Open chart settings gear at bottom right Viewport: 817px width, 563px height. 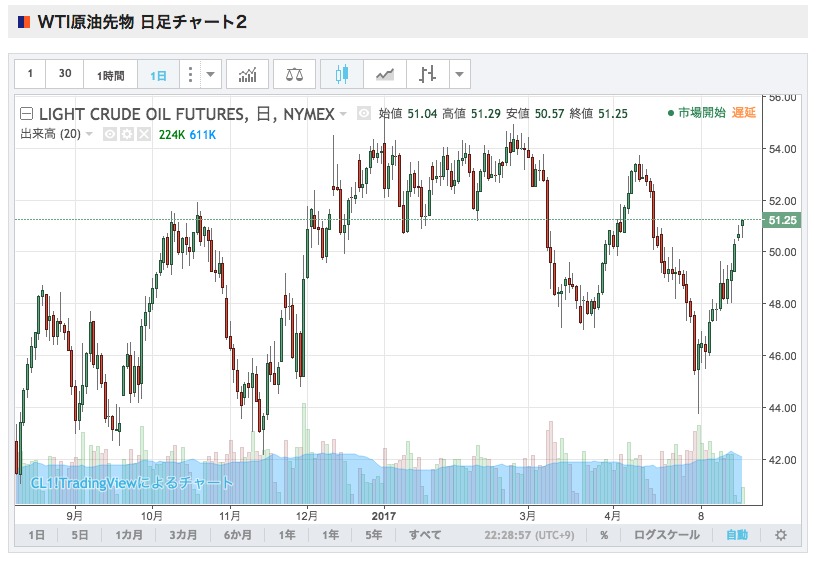point(781,535)
